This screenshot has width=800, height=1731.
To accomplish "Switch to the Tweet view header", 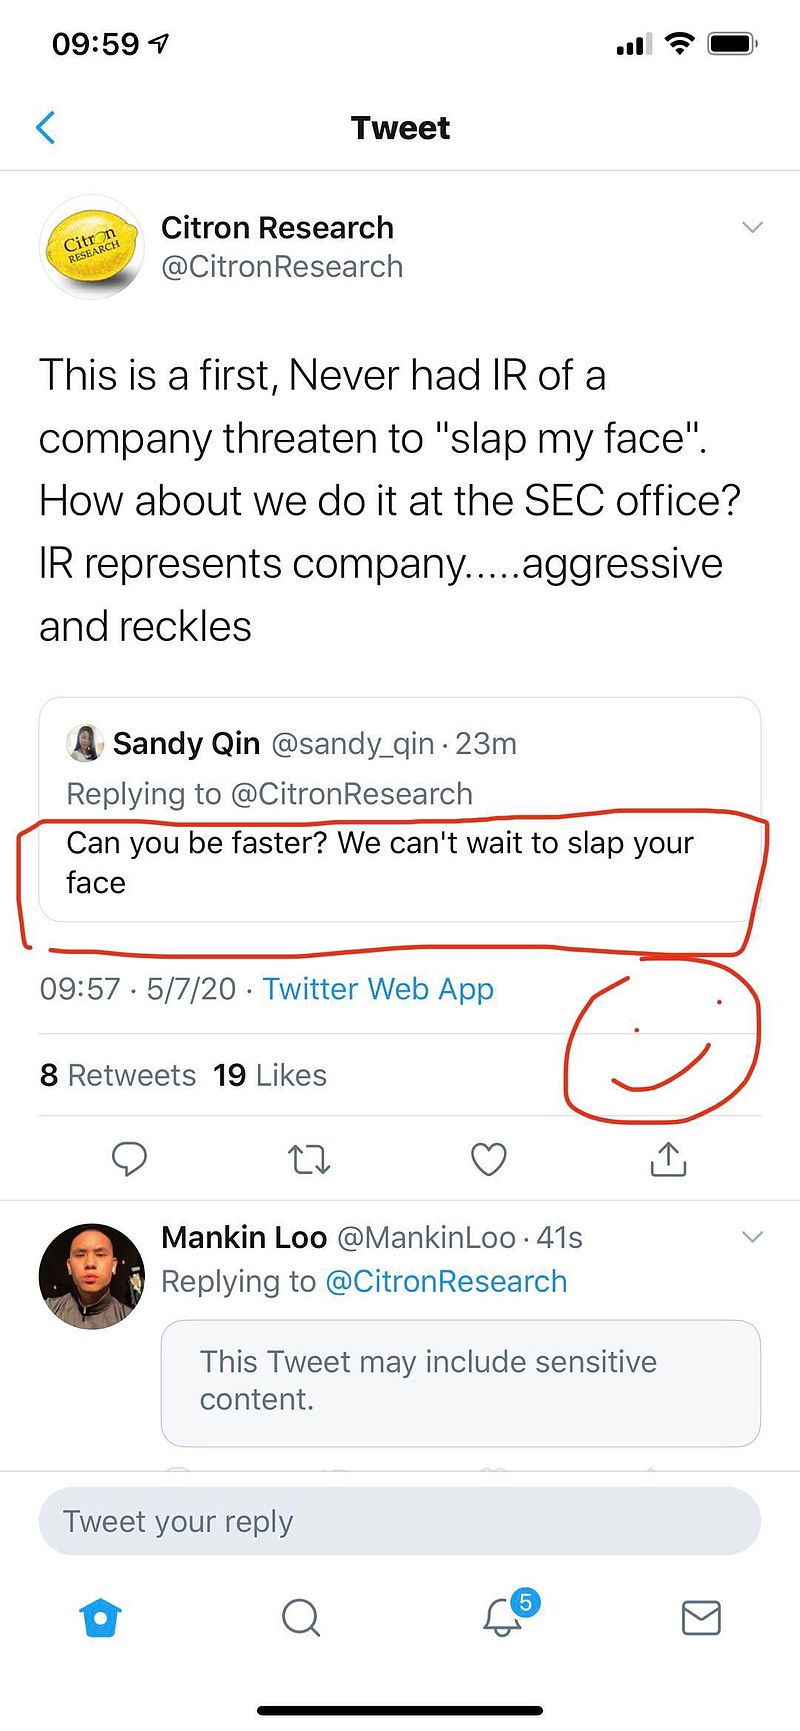I will tap(400, 127).
